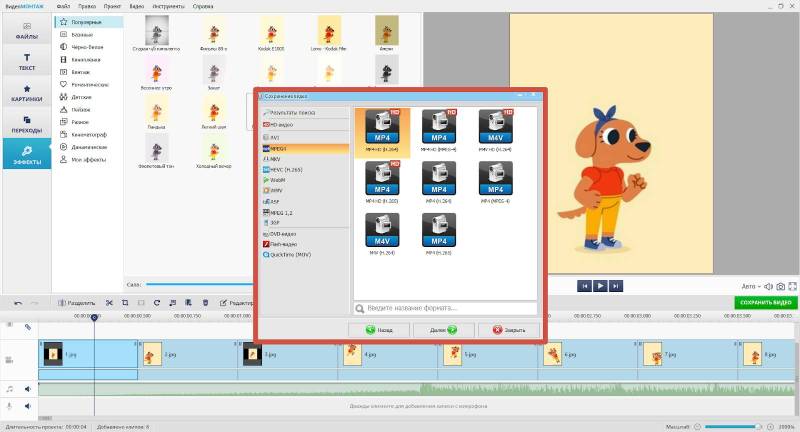Open the Переходы panel in left sidebar
This screenshot has width=800, height=432.
click(27, 124)
